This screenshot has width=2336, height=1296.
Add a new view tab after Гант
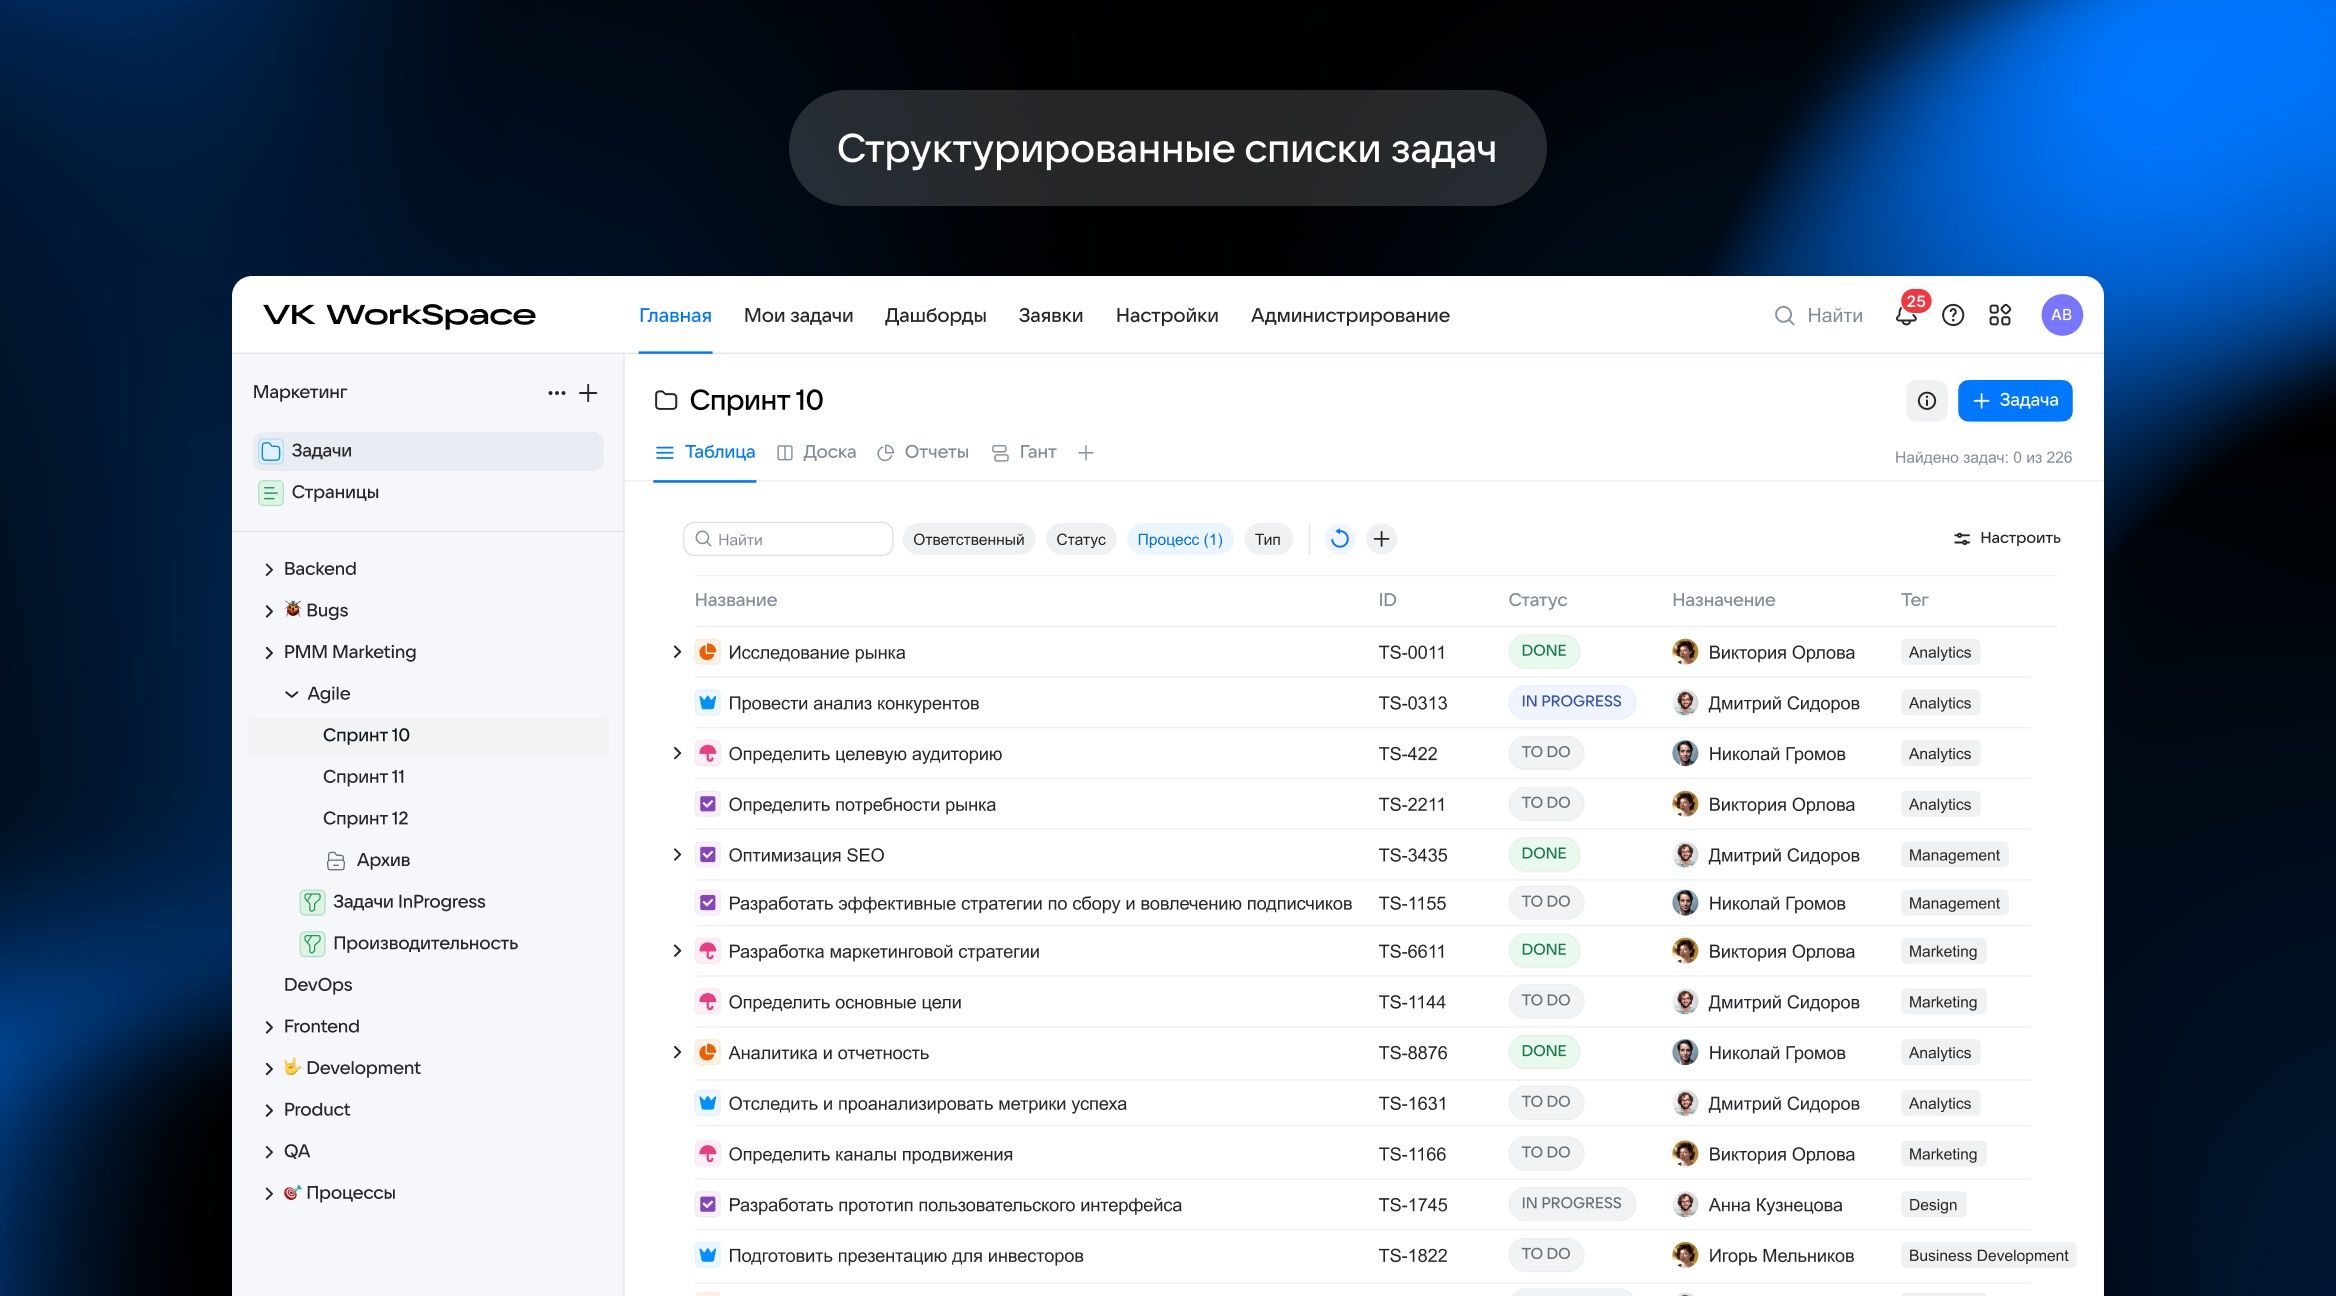tap(1086, 453)
